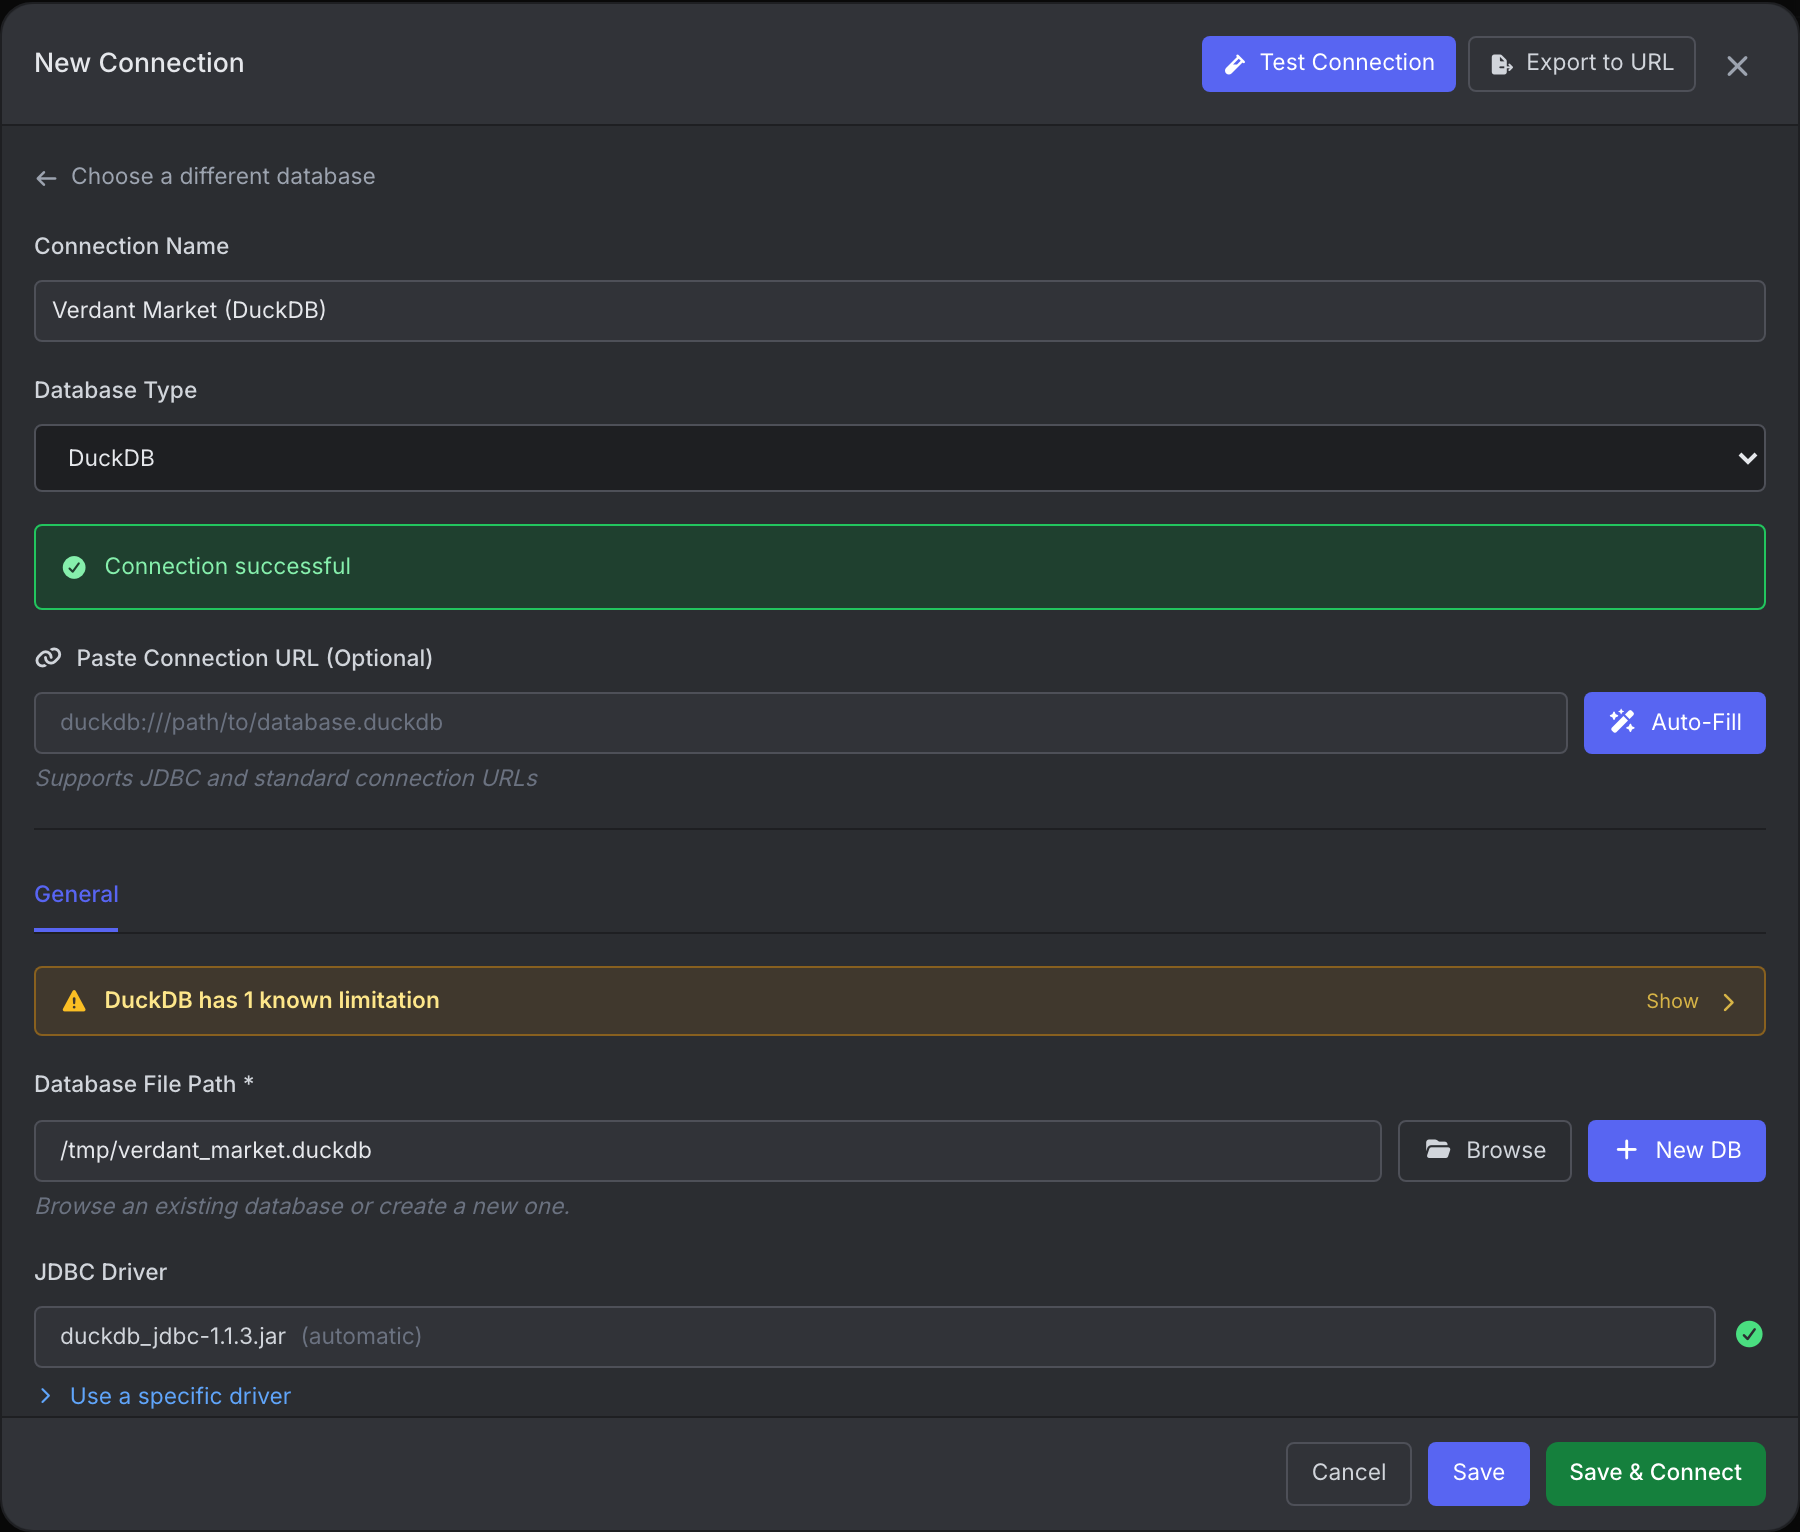Click the Paste Connection URL input box
The height and width of the screenshot is (1532, 1800).
[x=801, y=723]
